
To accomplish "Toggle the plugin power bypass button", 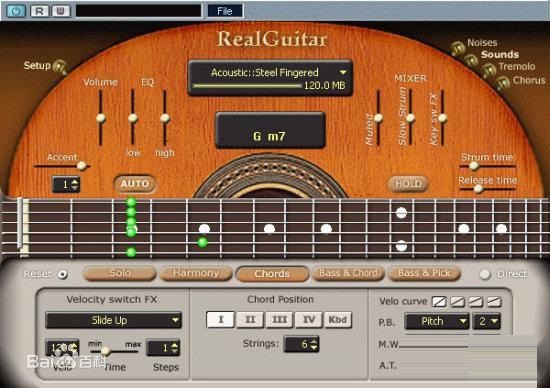I will point(15,11).
